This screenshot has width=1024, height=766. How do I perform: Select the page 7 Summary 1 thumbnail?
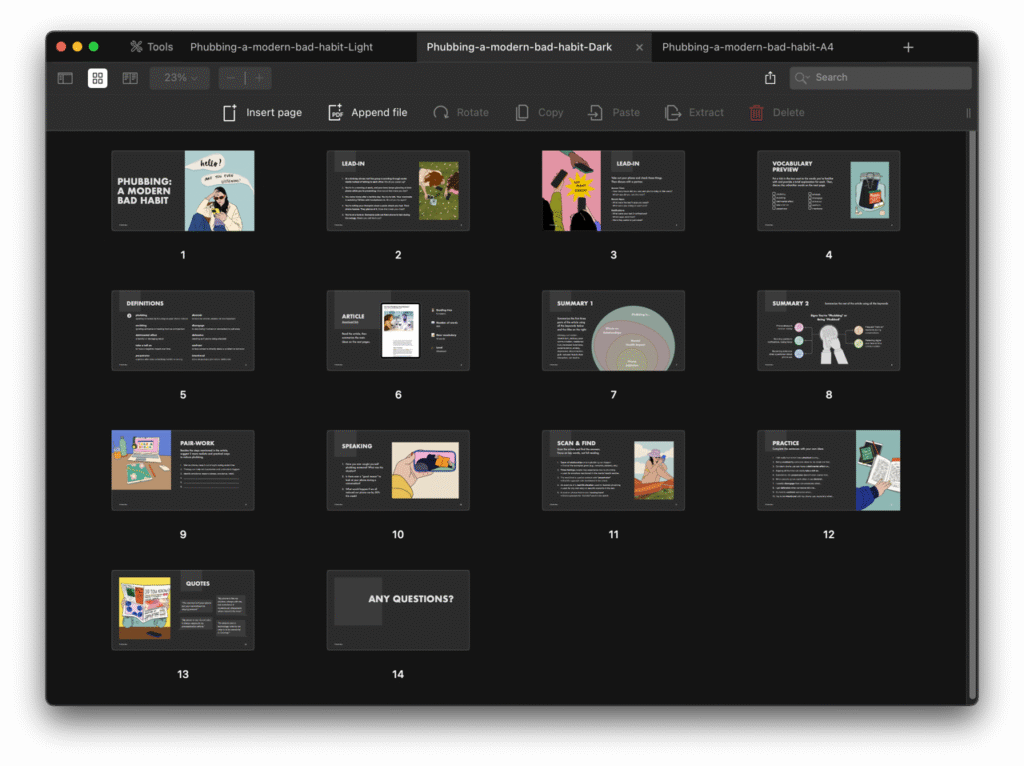613,331
